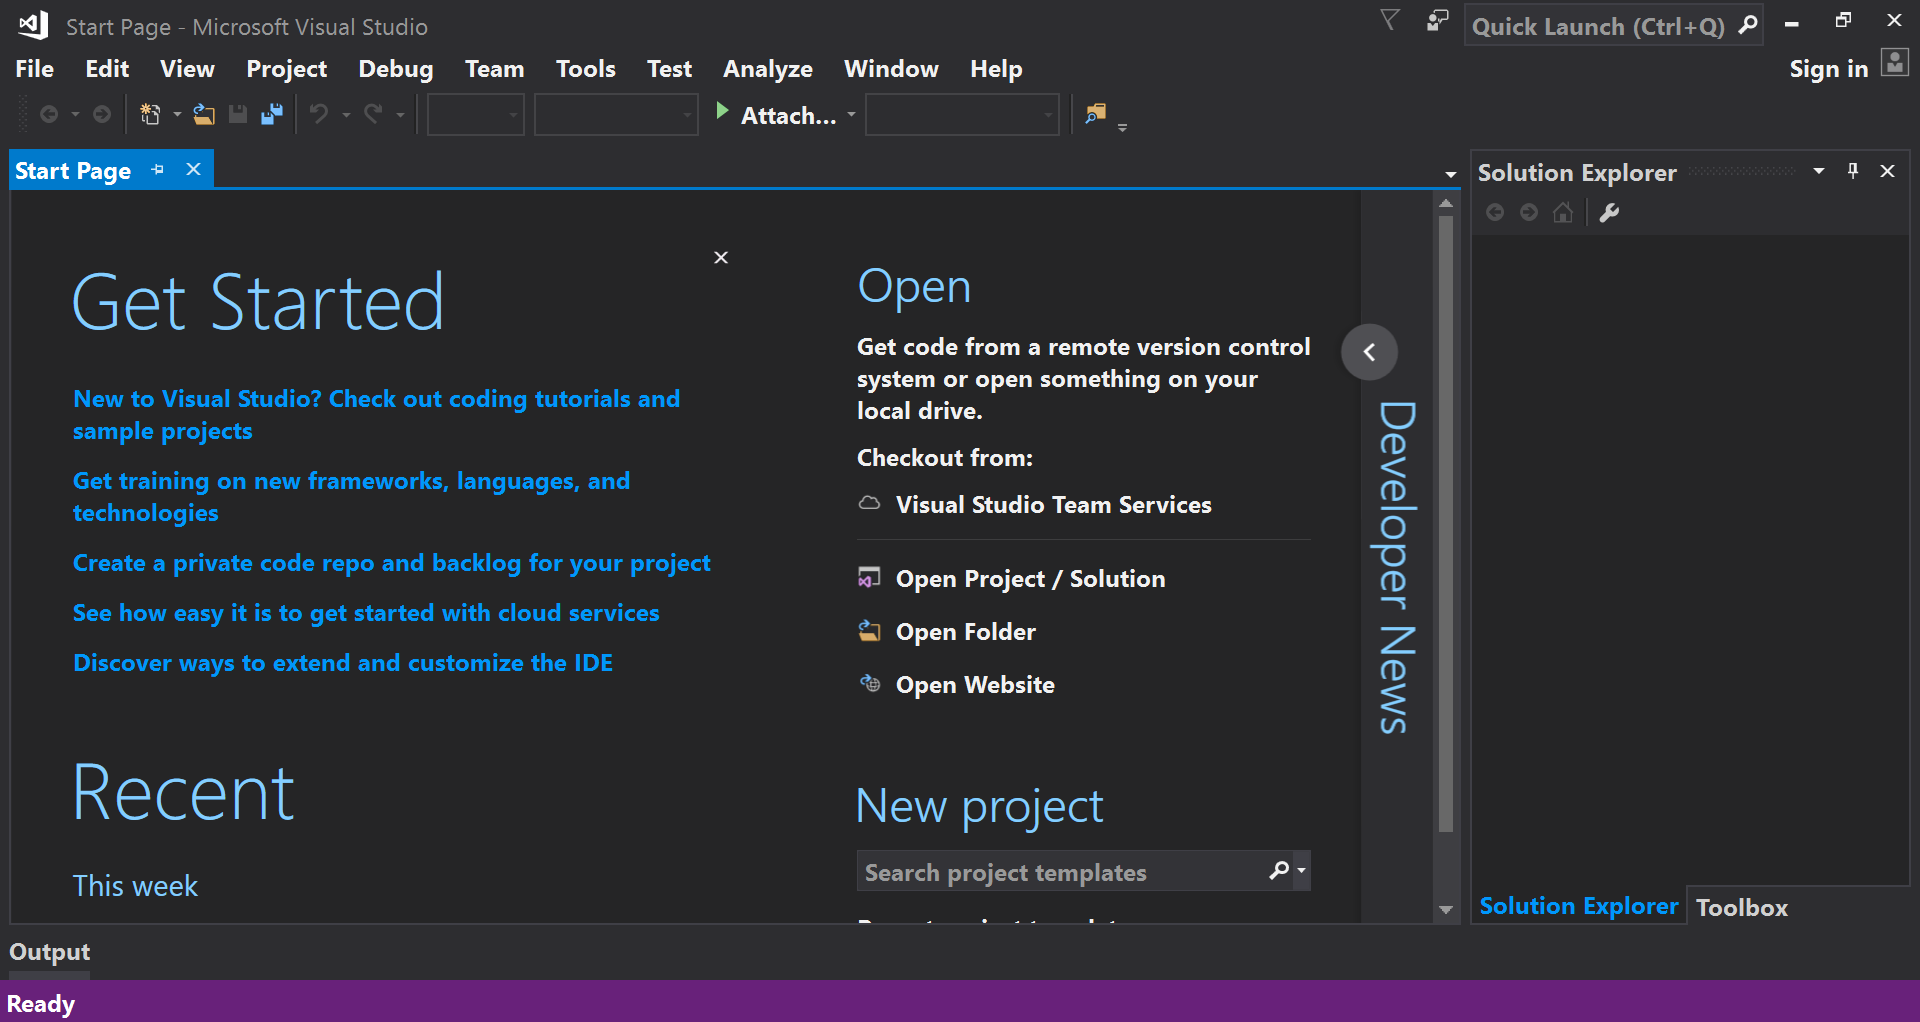
Task: Open the training on new frameworks link
Action: pos(351,497)
